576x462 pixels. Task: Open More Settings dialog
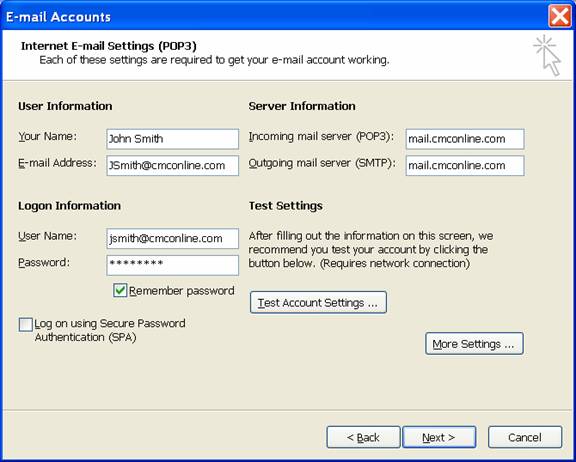(474, 343)
